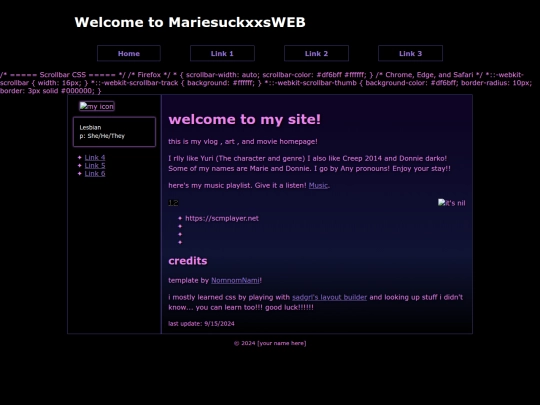Open Link 1 in the navigation bar
The height and width of the screenshot is (405, 540).
tap(222, 53)
